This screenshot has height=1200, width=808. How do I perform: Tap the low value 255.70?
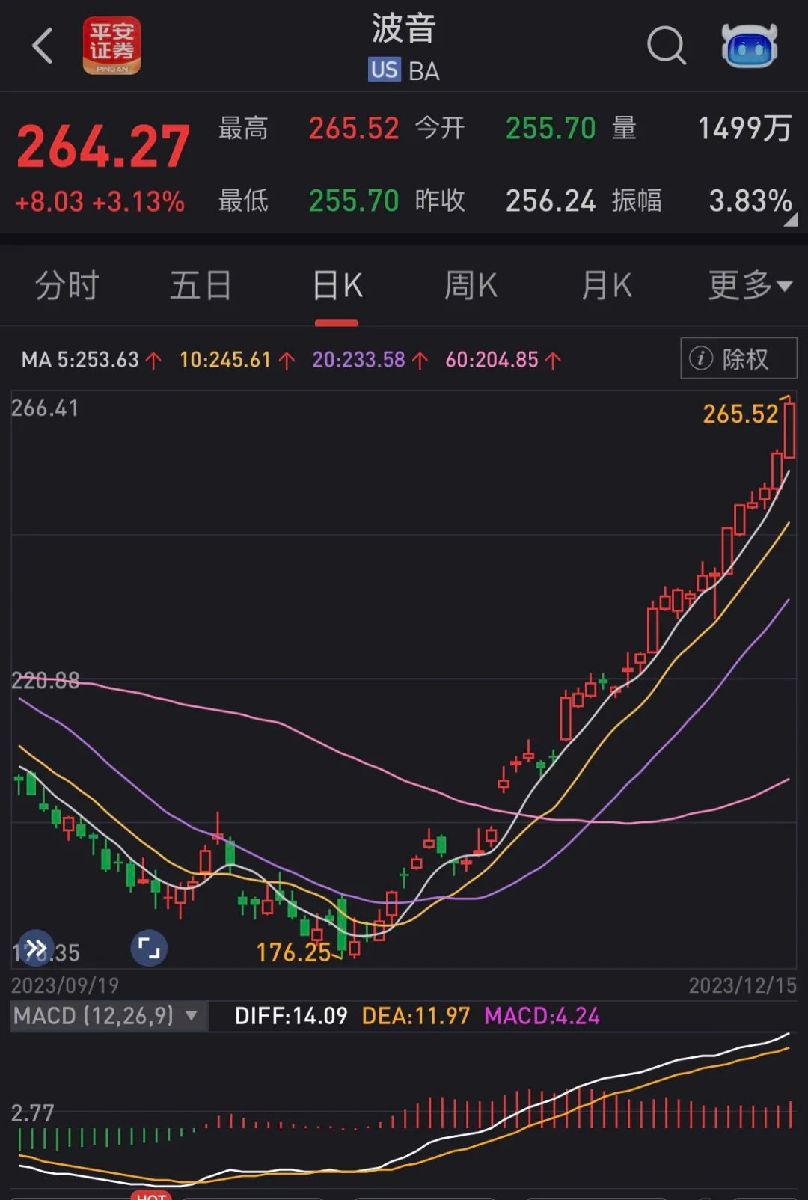tap(353, 201)
